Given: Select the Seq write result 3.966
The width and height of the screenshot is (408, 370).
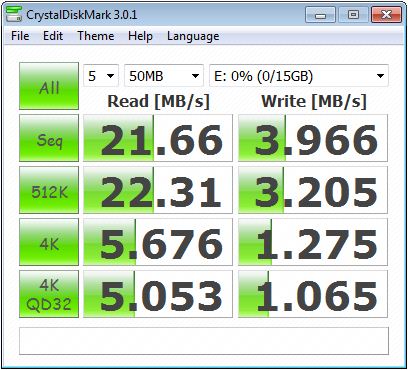Looking at the screenshot, I should click(x=313, y=138).
